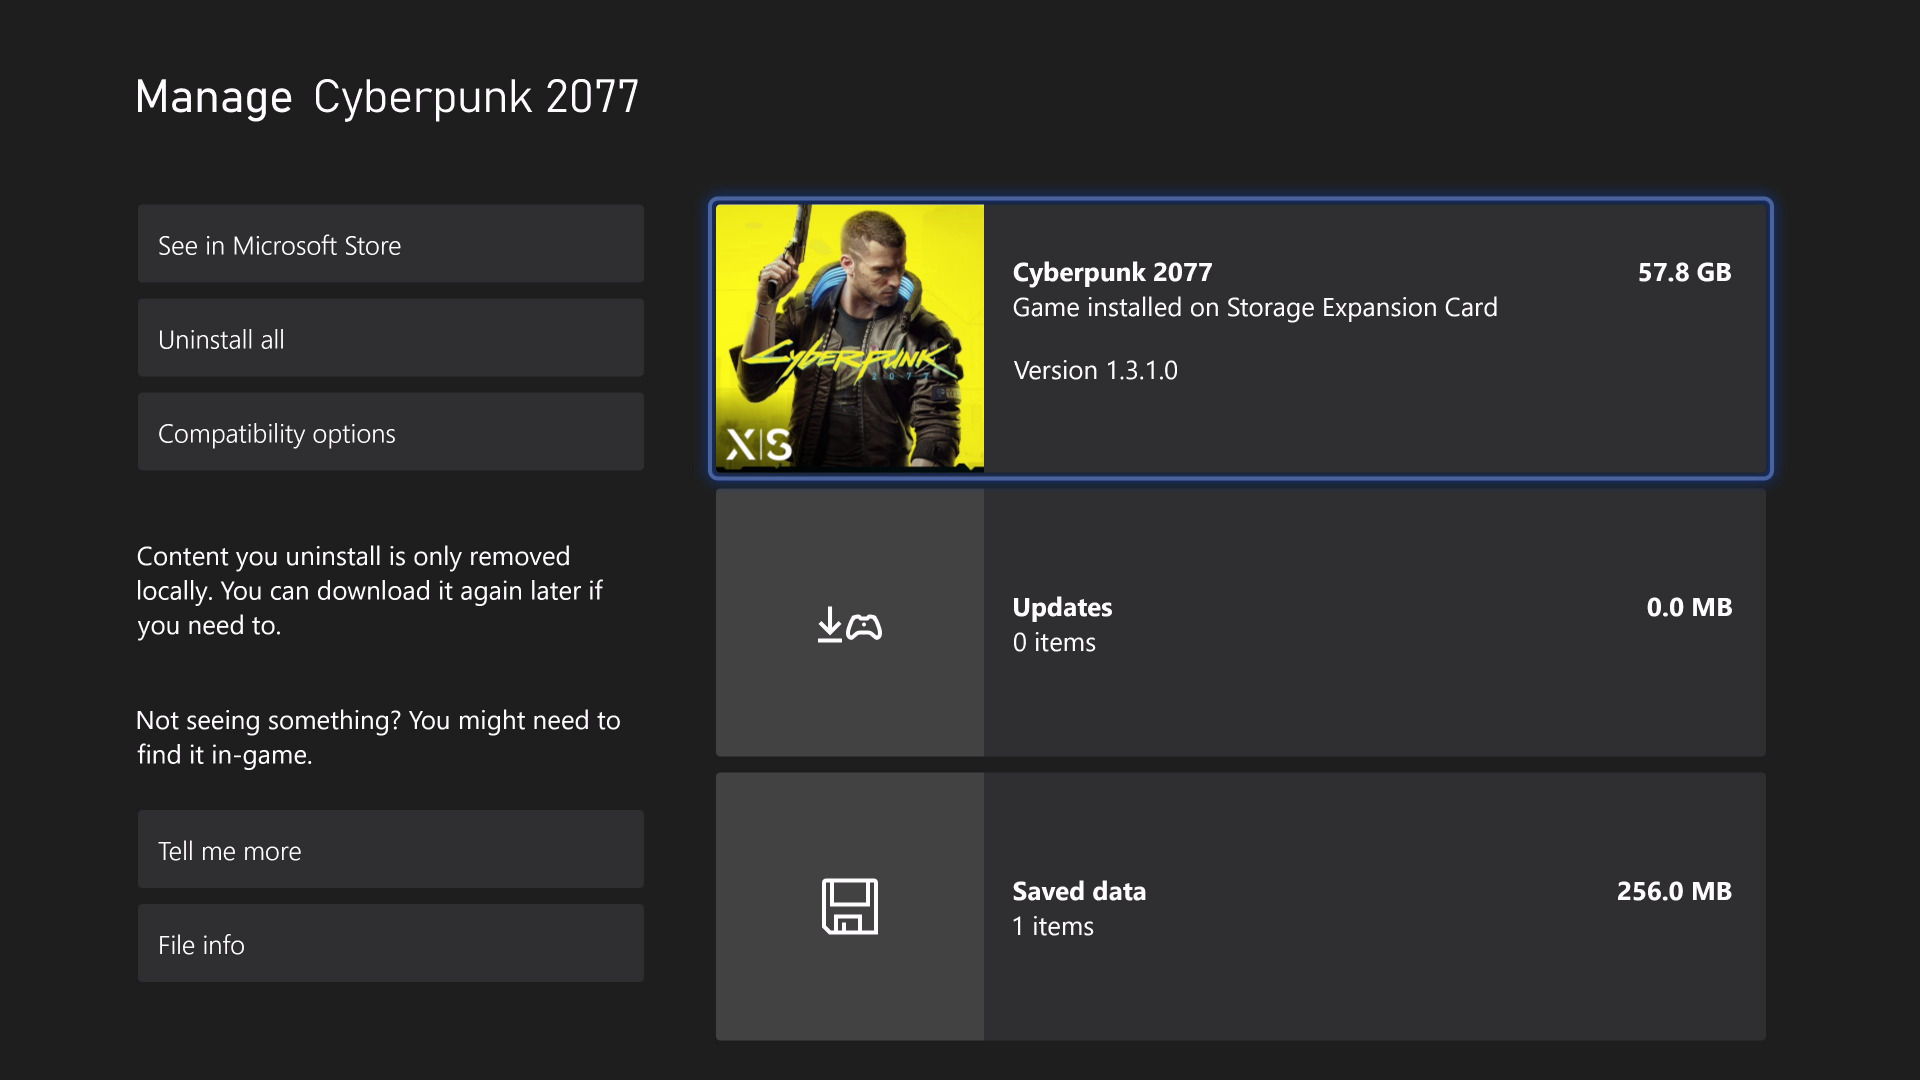Click the Manage Cyberpunk 2077 page heading
This screenshot has width=1920, height=1080.
386,97
